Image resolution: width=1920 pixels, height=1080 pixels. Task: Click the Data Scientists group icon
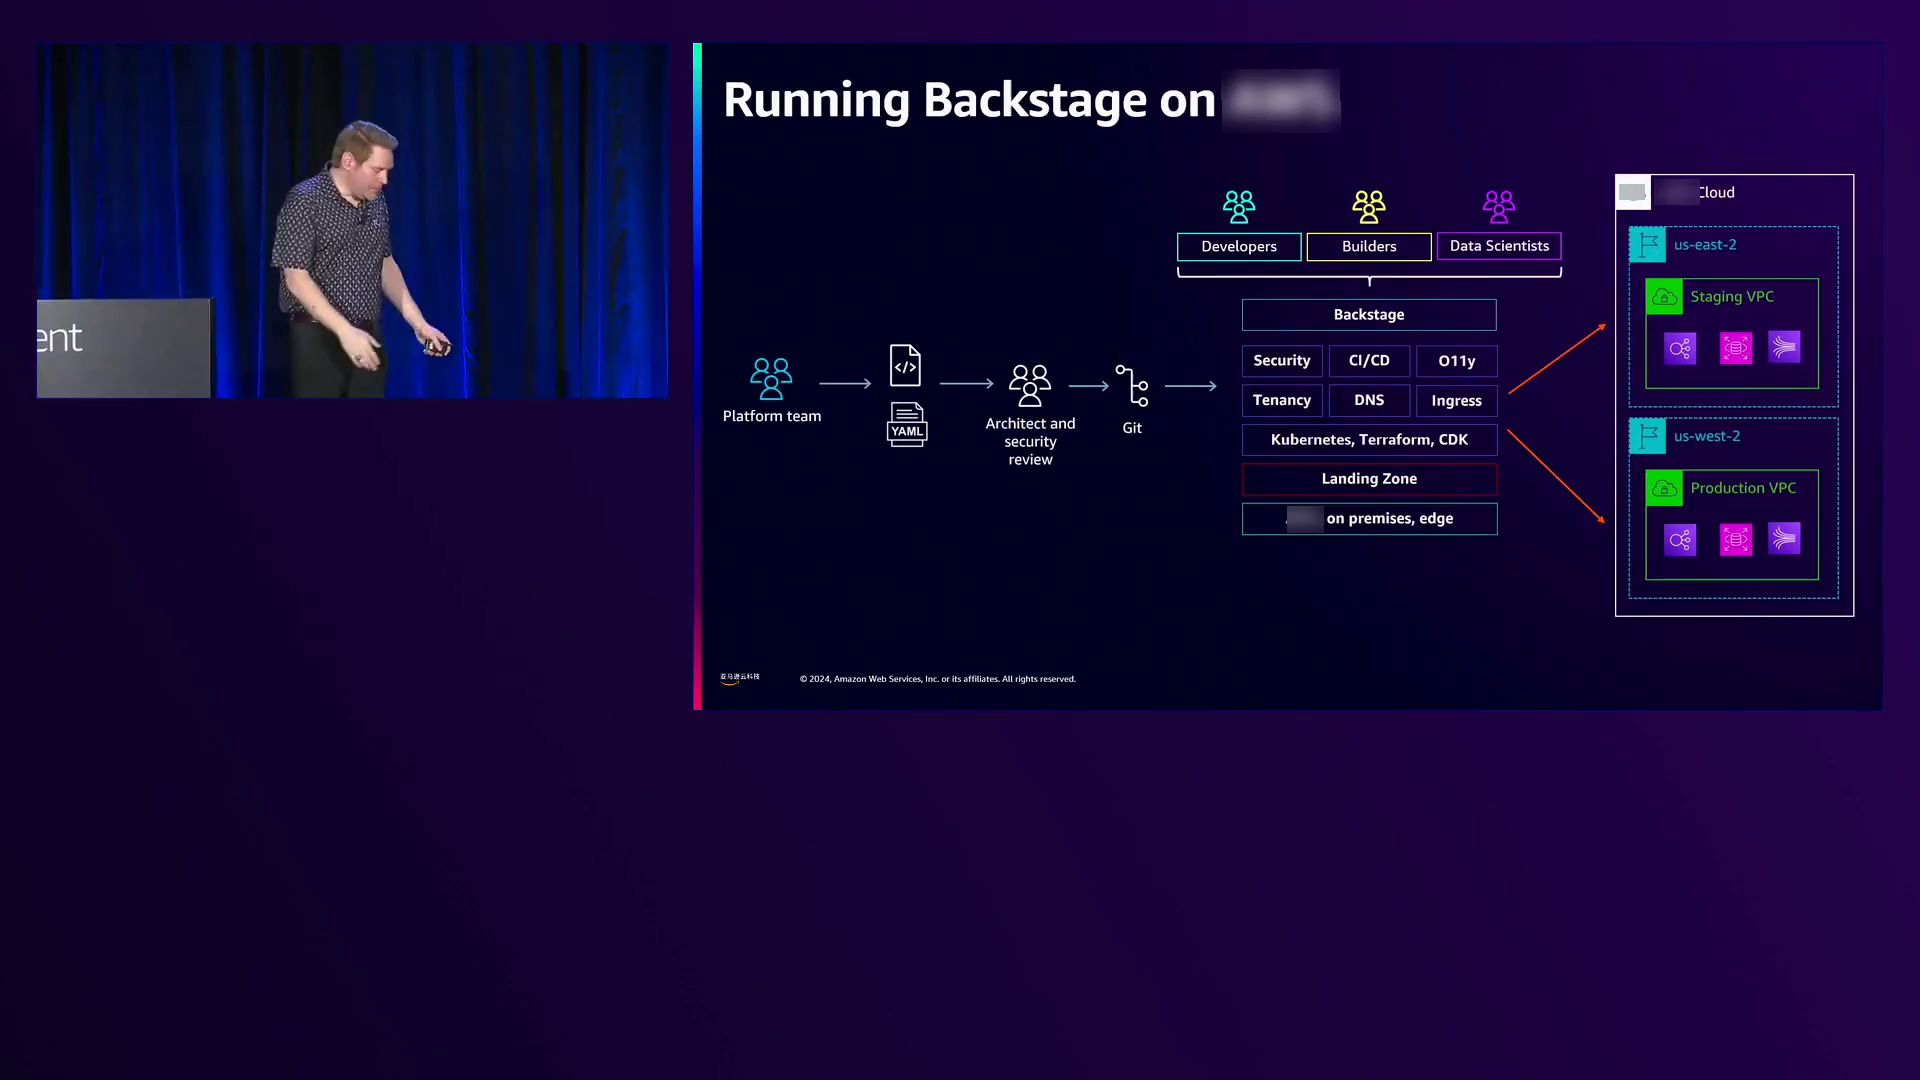pos(1499,207)
